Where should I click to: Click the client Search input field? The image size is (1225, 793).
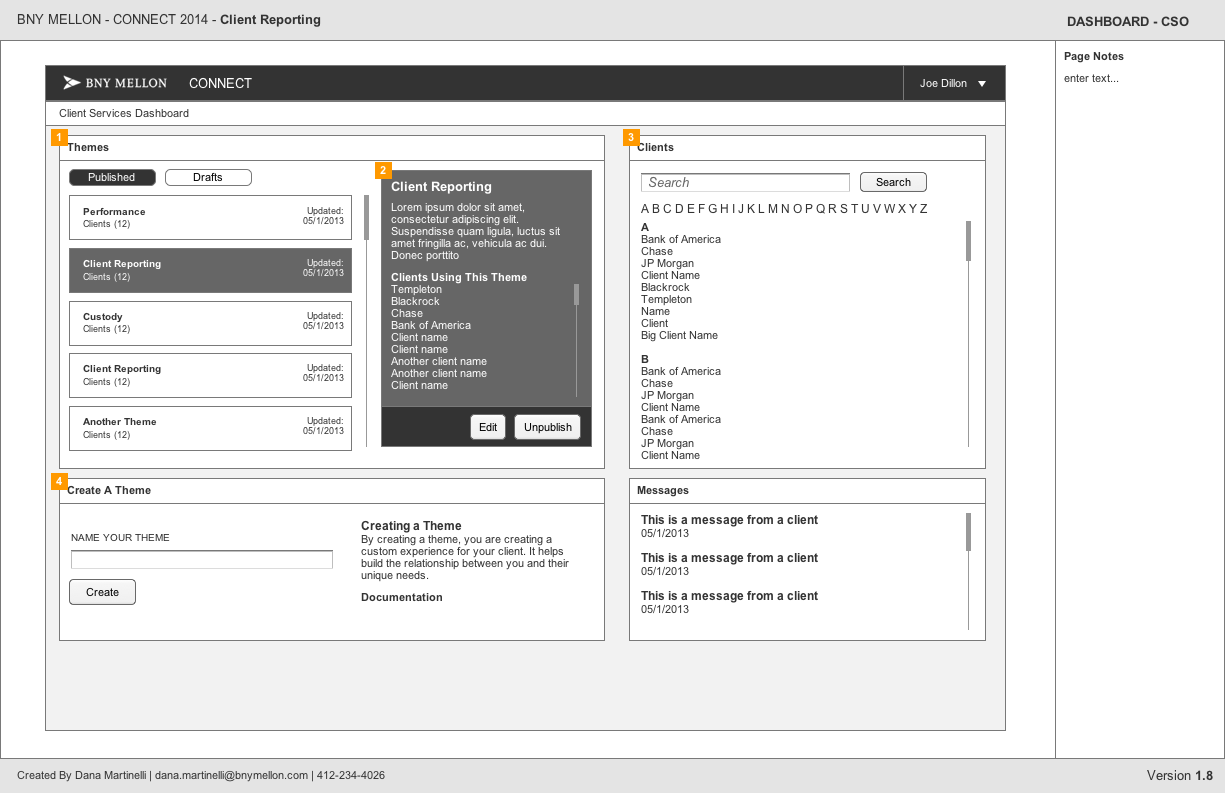pos(745,182)
